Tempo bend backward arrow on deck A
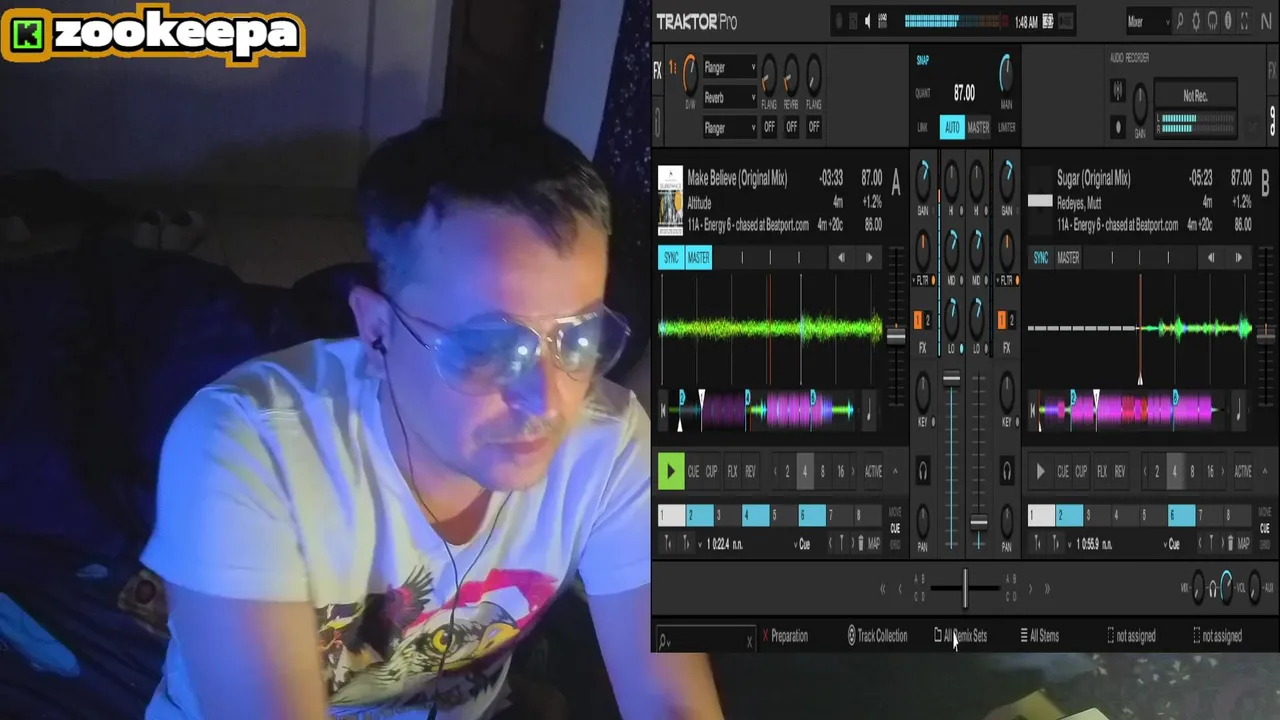 pos(841,257)
